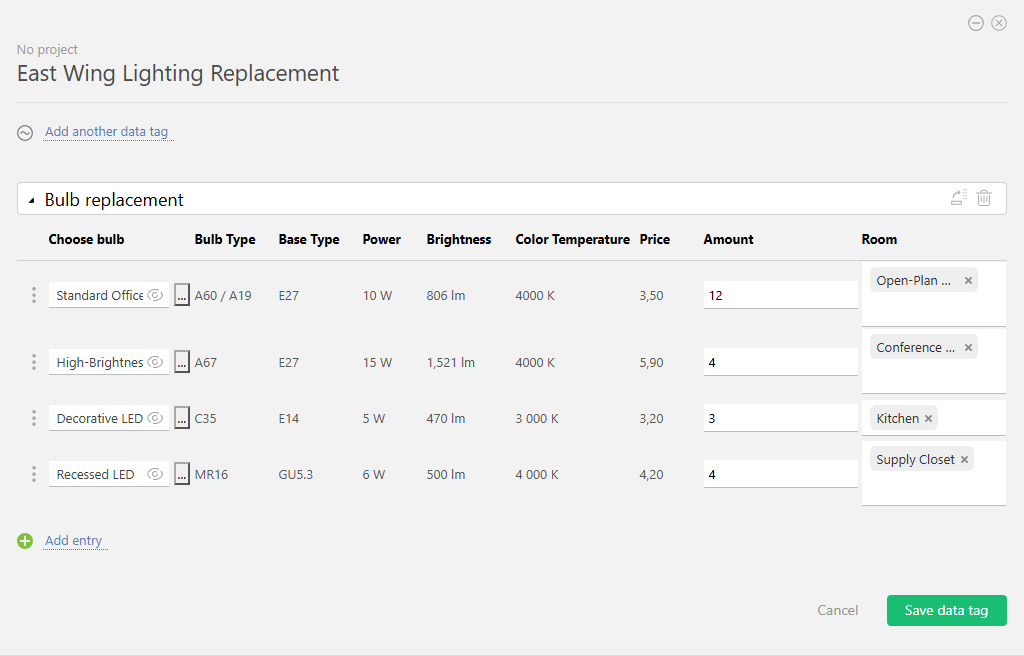Click the E14 base type cell

(x=289, y=418)
